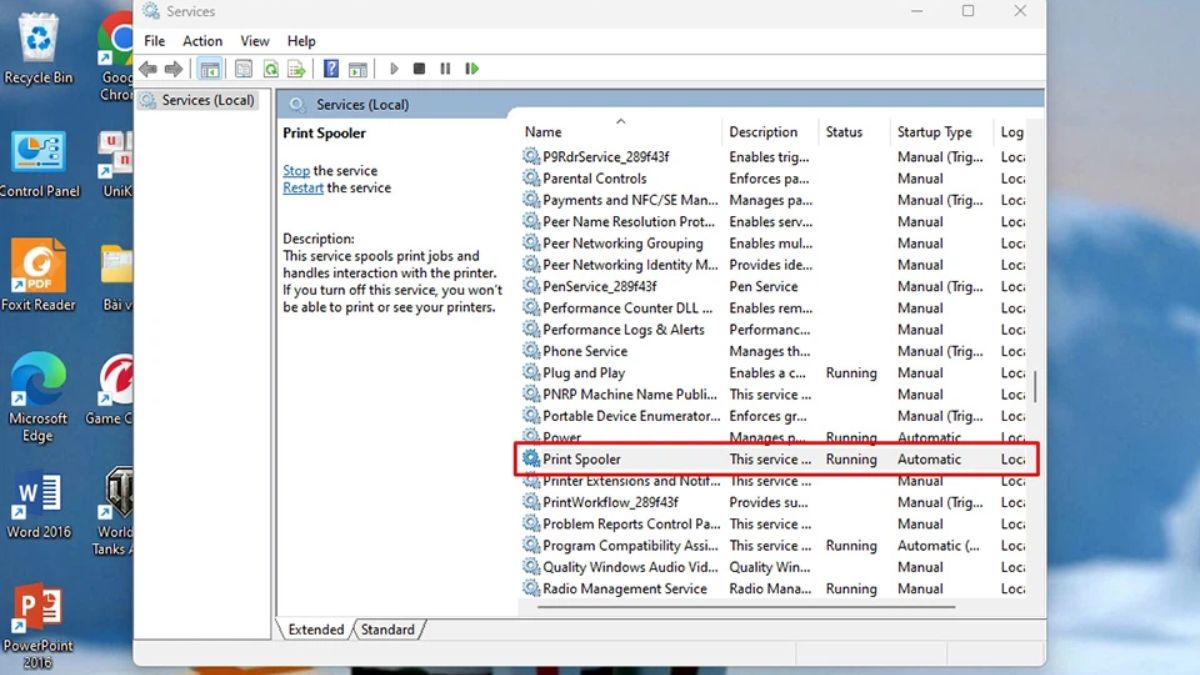Toggle the console tree pane visibility
Screen dimensions: 1200x675
(211, 68)
